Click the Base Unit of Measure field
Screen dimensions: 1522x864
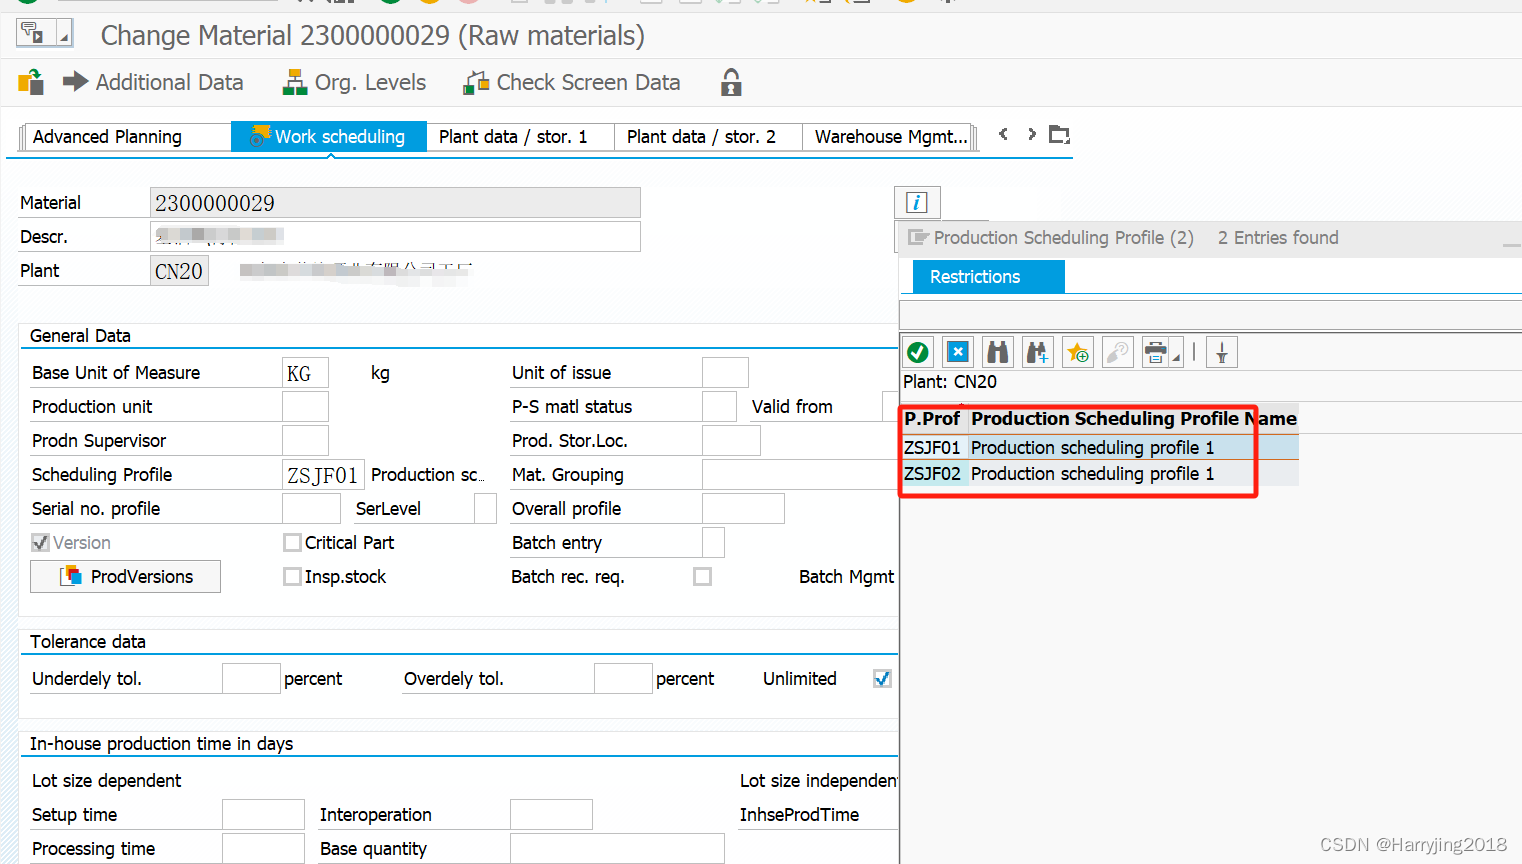305,373
